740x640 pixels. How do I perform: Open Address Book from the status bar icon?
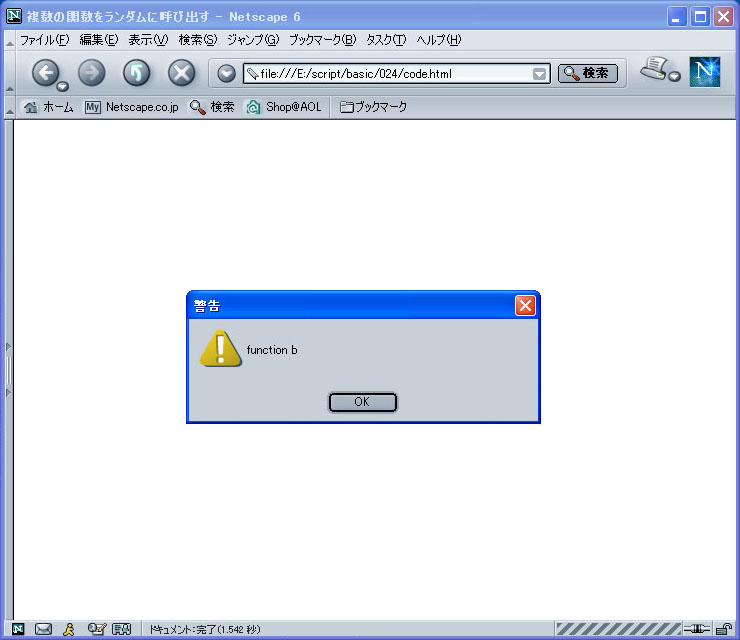121,629
